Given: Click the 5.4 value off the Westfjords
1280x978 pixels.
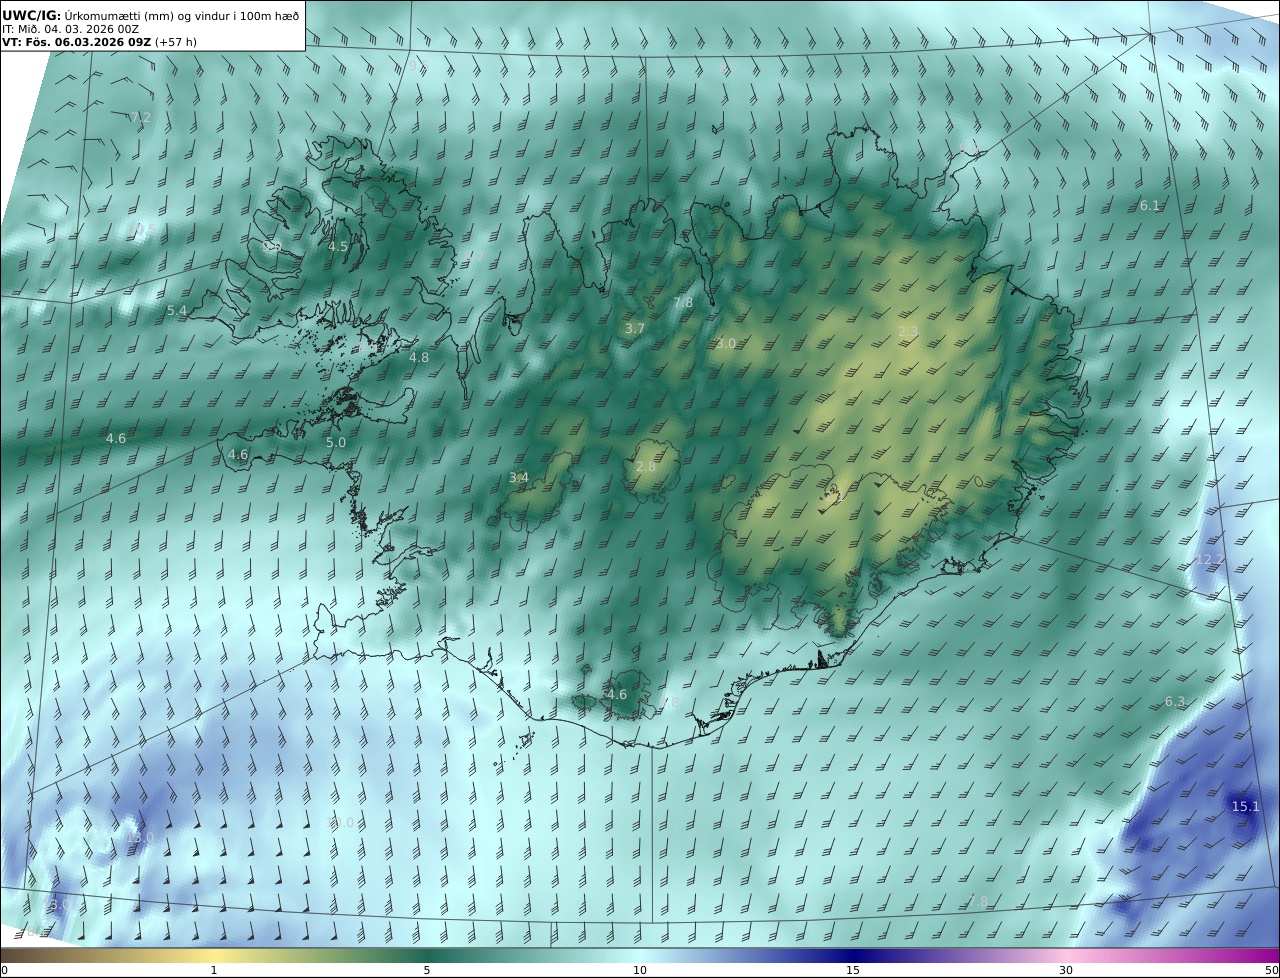Looking at the screenshot, I should point(177,311).
